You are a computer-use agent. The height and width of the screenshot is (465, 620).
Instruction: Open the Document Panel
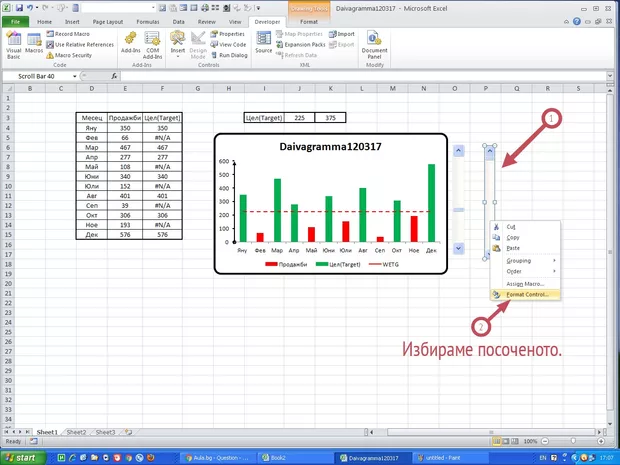pos(374,45)
